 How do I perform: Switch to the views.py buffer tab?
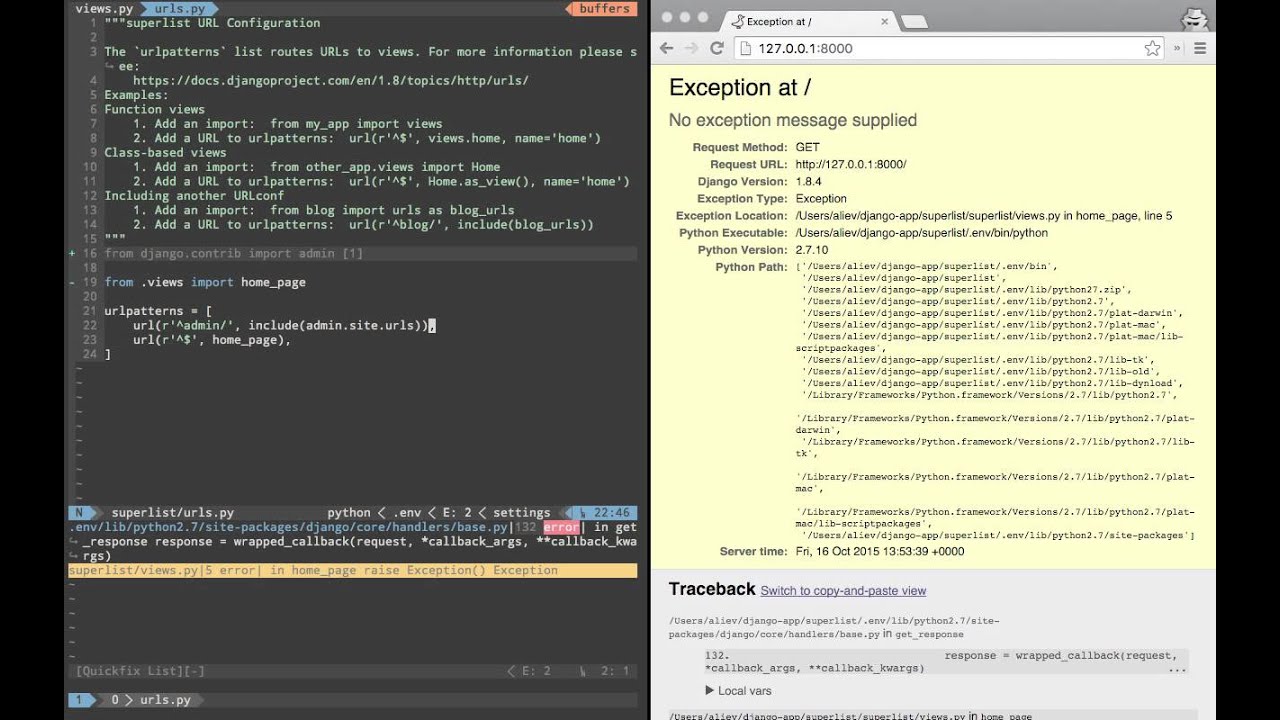pos(104,8)
